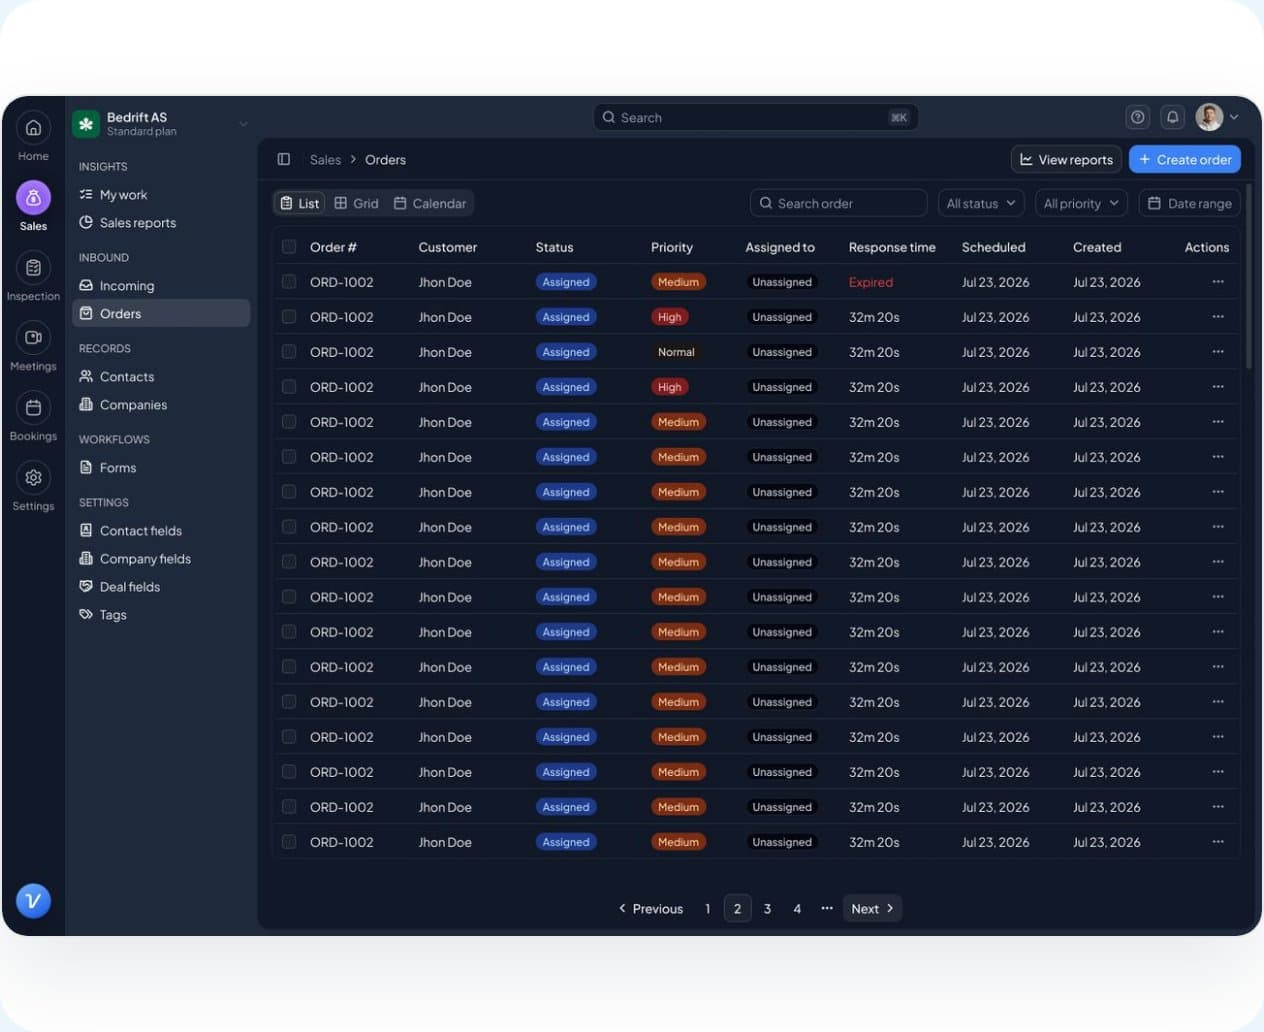Click the Orders breadcrumb text
The image size is (1264, 1032).
coord(385,159)
